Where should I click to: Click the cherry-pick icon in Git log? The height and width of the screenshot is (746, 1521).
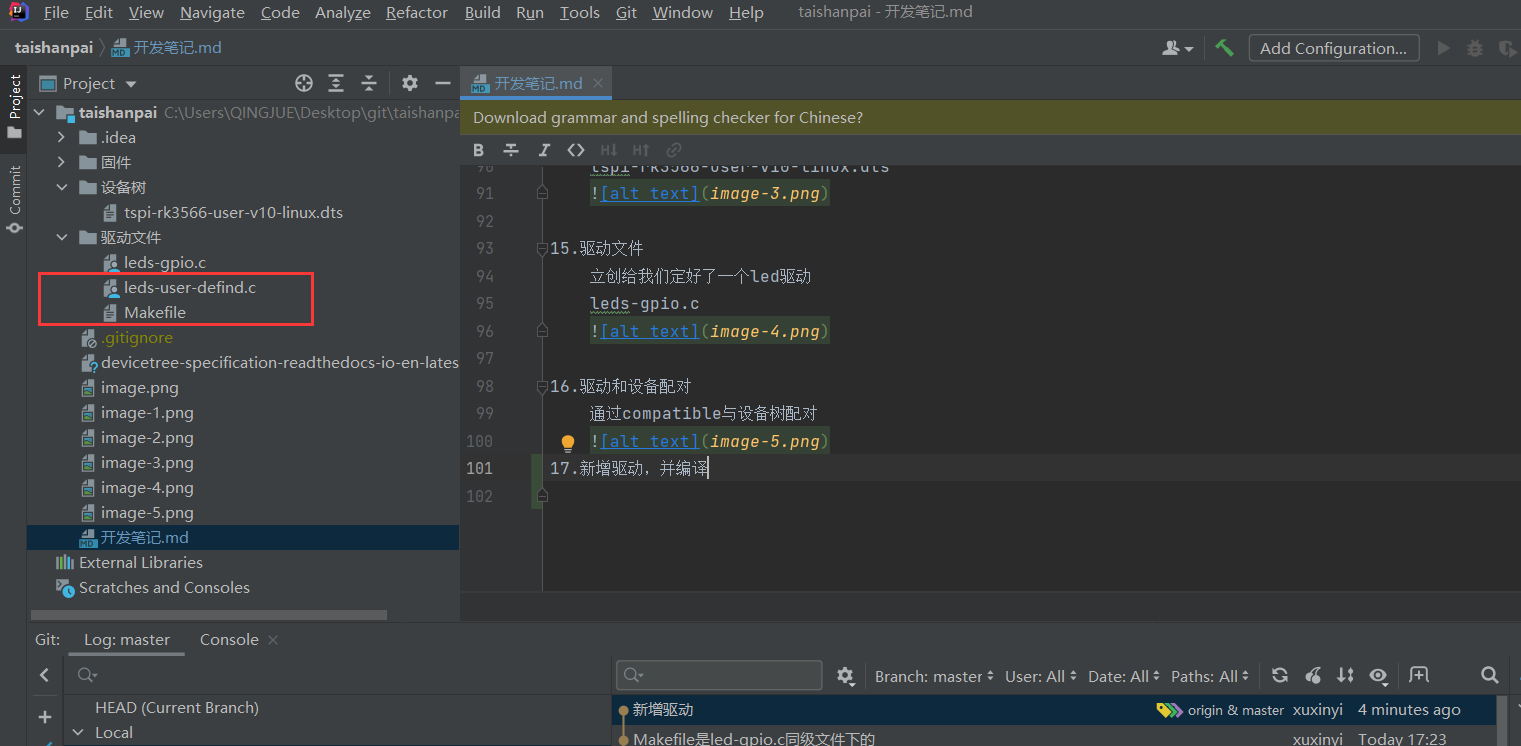1313,676
